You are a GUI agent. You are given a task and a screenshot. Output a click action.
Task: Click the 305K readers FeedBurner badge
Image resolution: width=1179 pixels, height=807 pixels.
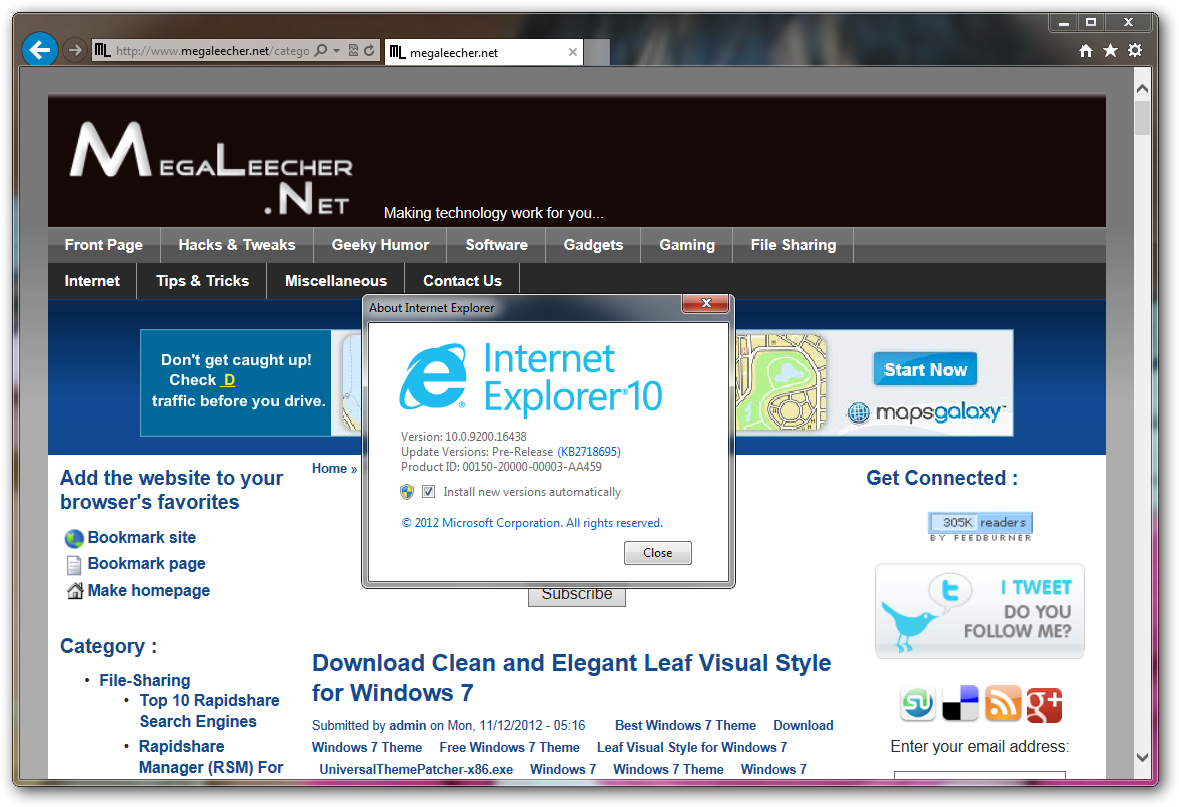(980, 526)
